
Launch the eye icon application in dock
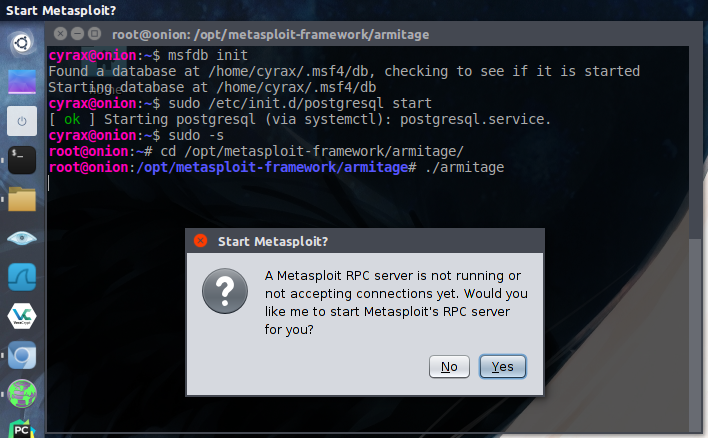point(22,238)
